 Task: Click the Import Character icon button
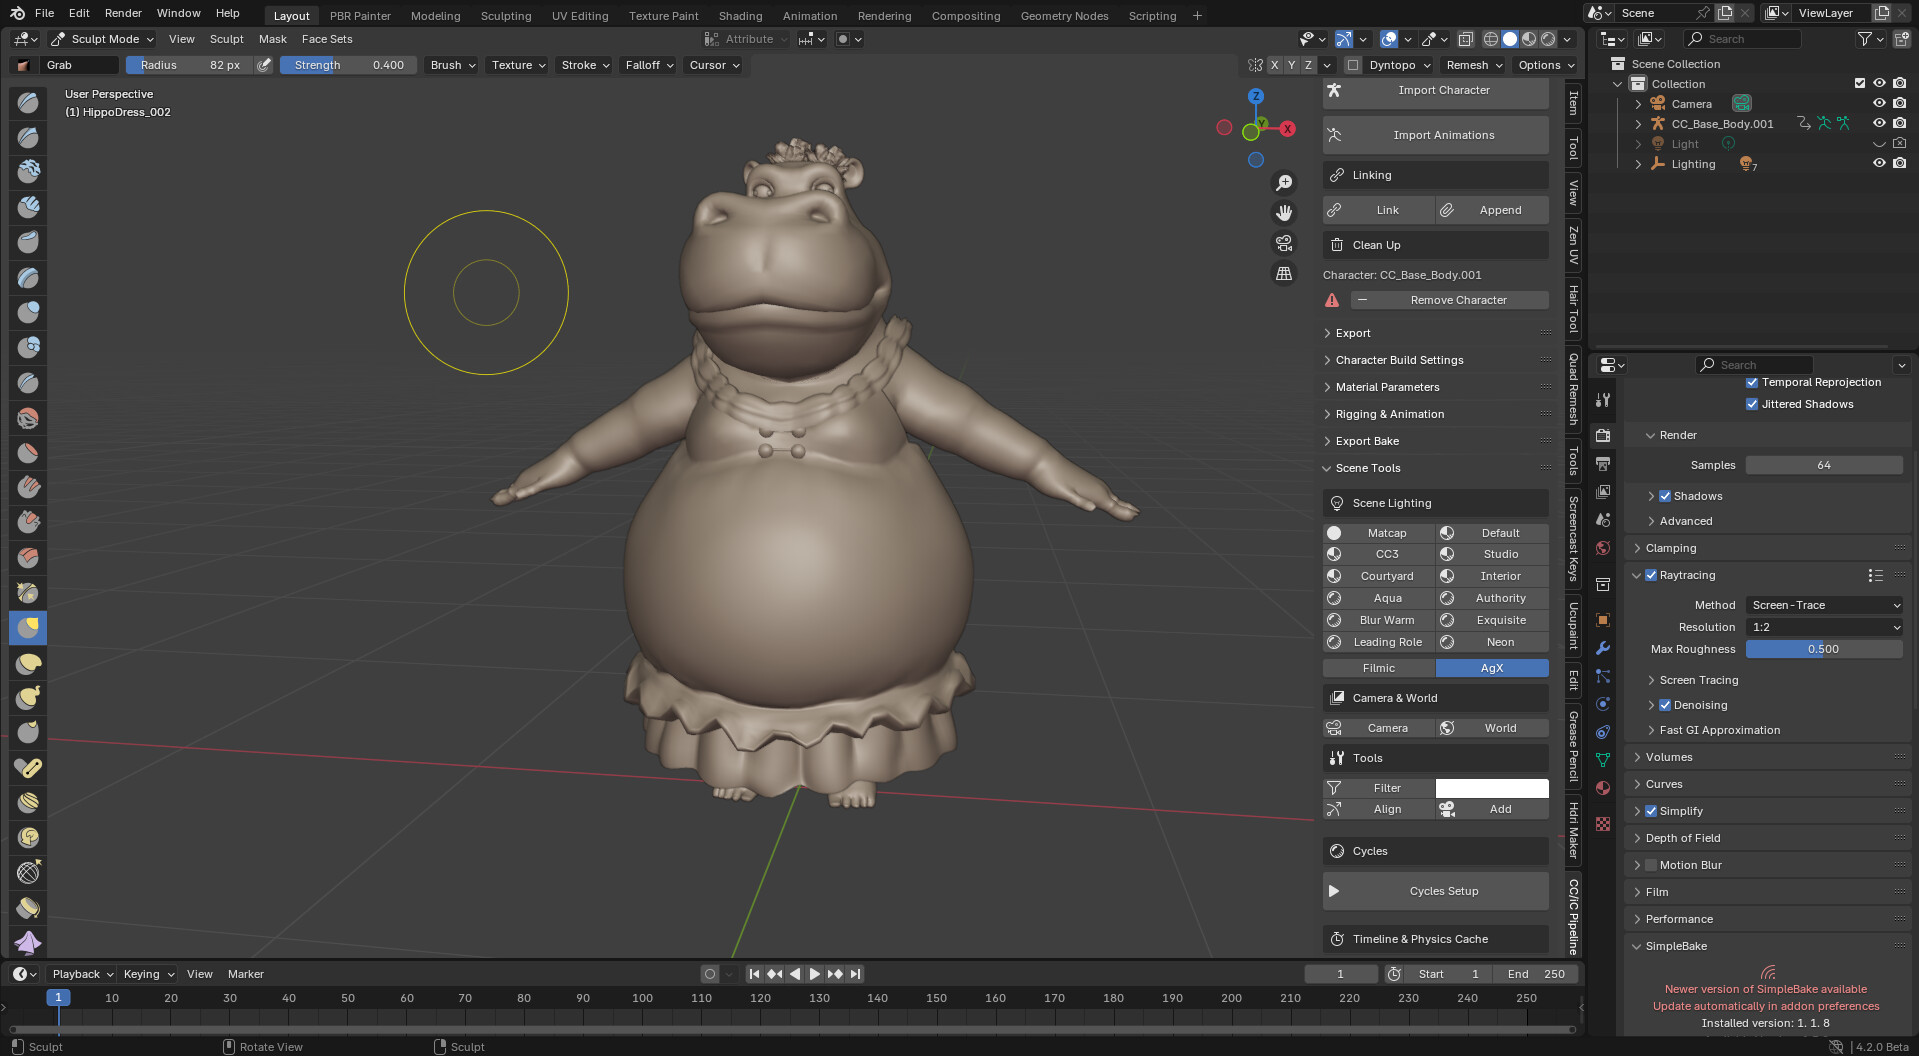tap(1435, 91)
